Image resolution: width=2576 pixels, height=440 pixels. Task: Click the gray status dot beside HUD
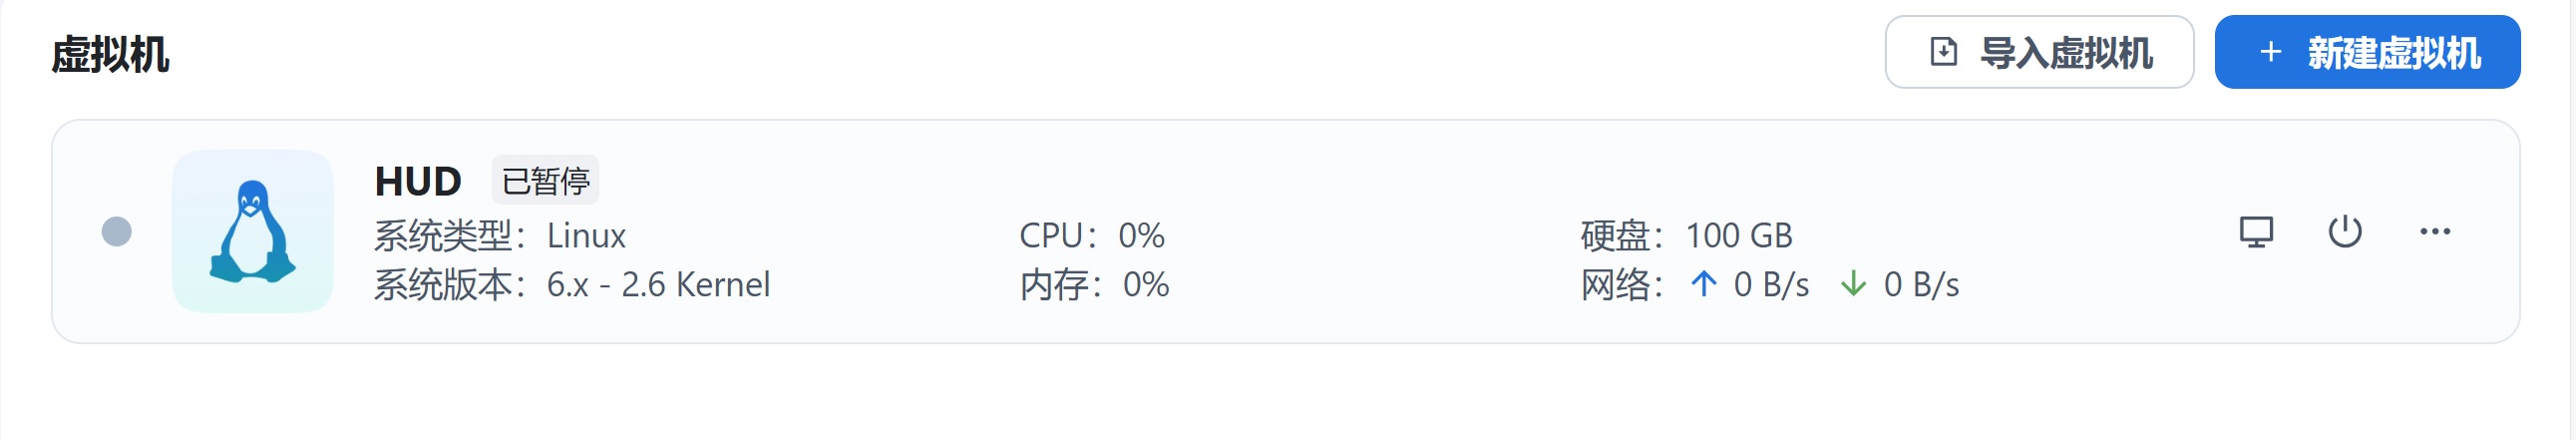pos(117,232)
